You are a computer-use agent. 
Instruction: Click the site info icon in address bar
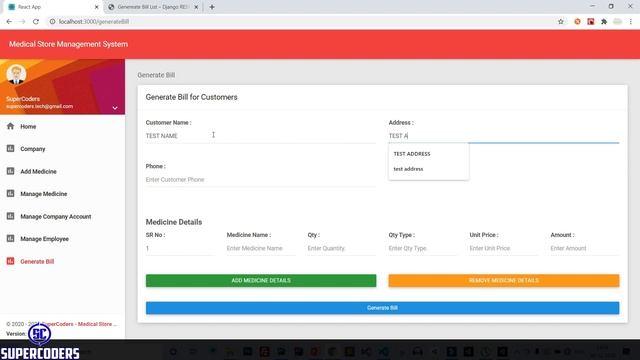coord(52,22)
